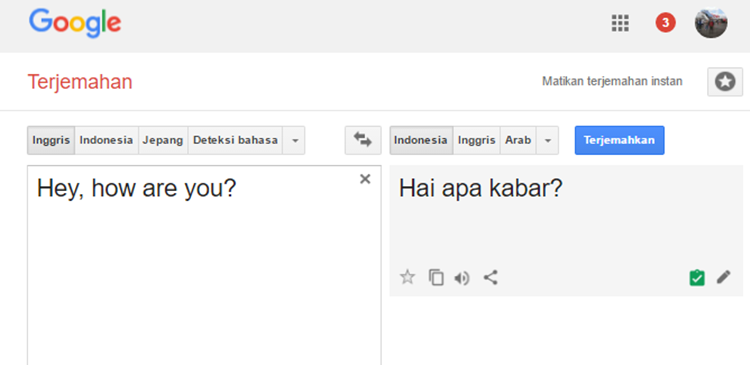
Task: Open the notifications badge showing 3
Action: click(665, 23)
